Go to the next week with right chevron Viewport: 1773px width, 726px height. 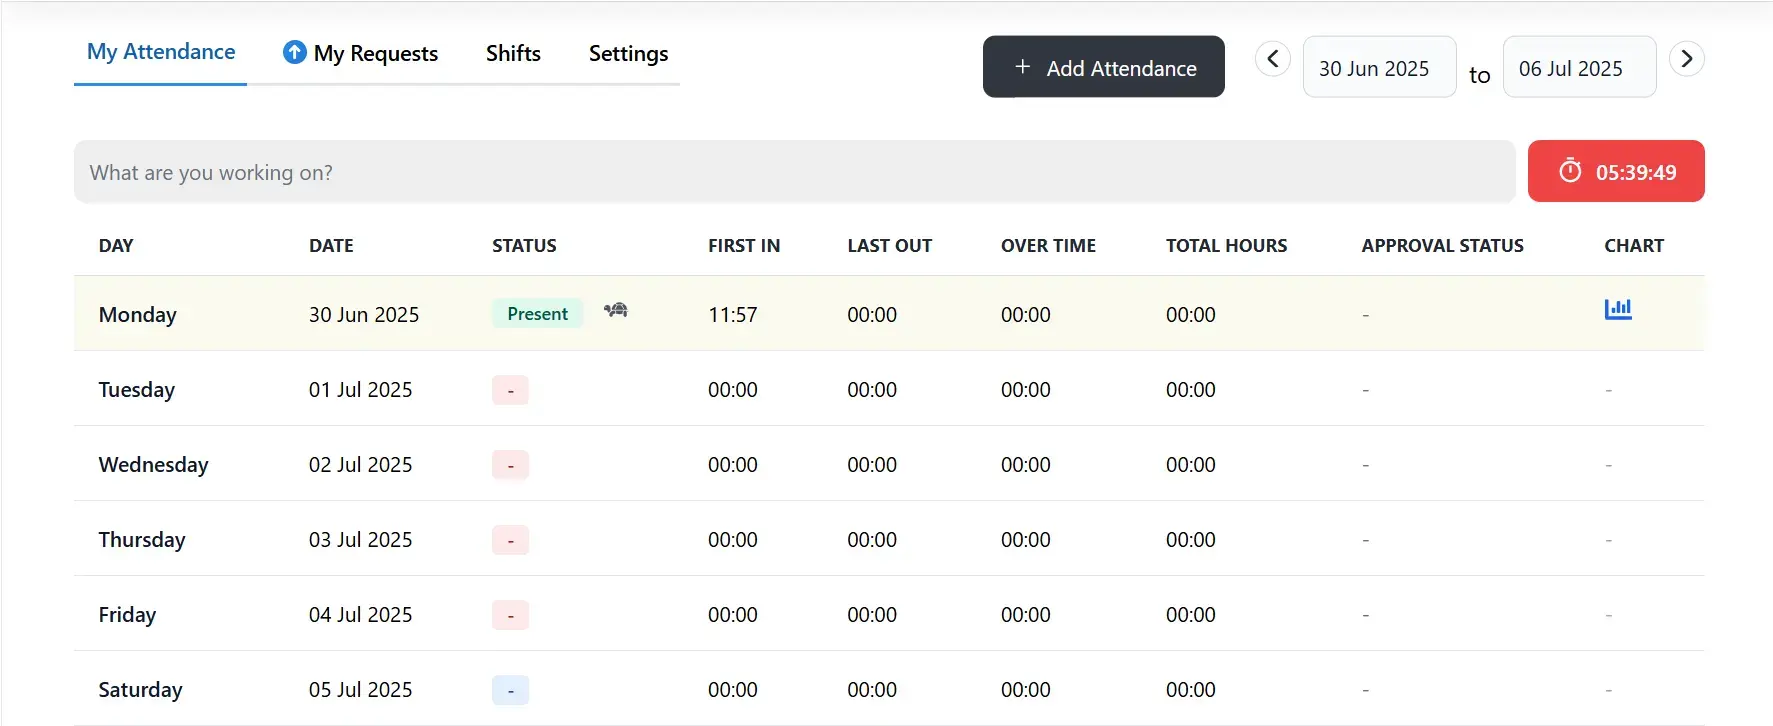pyautogui.click(x=1687, y=59)
